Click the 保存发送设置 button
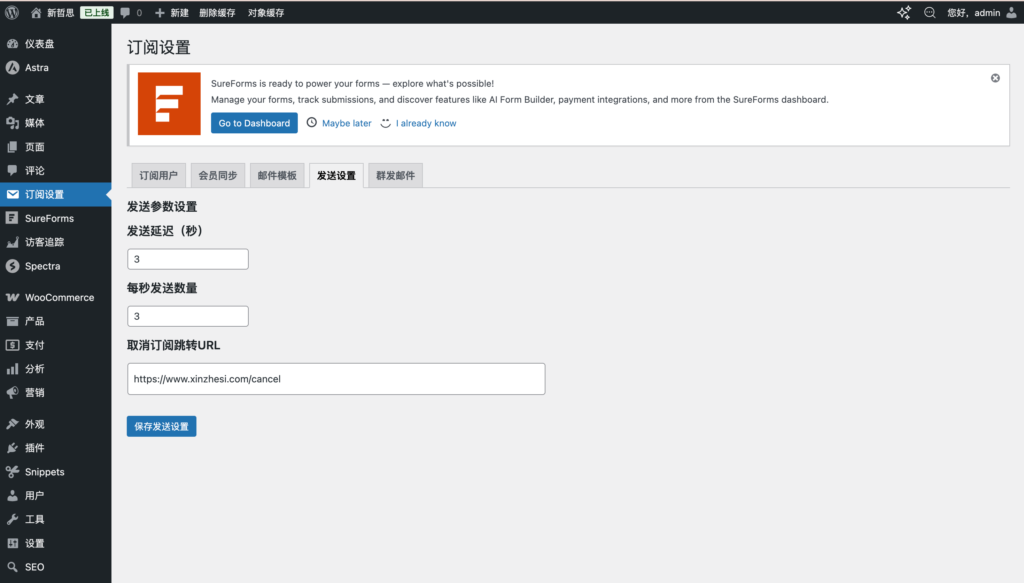The image size is (1024, 583). pyautogui.click(x=161, y=426)
